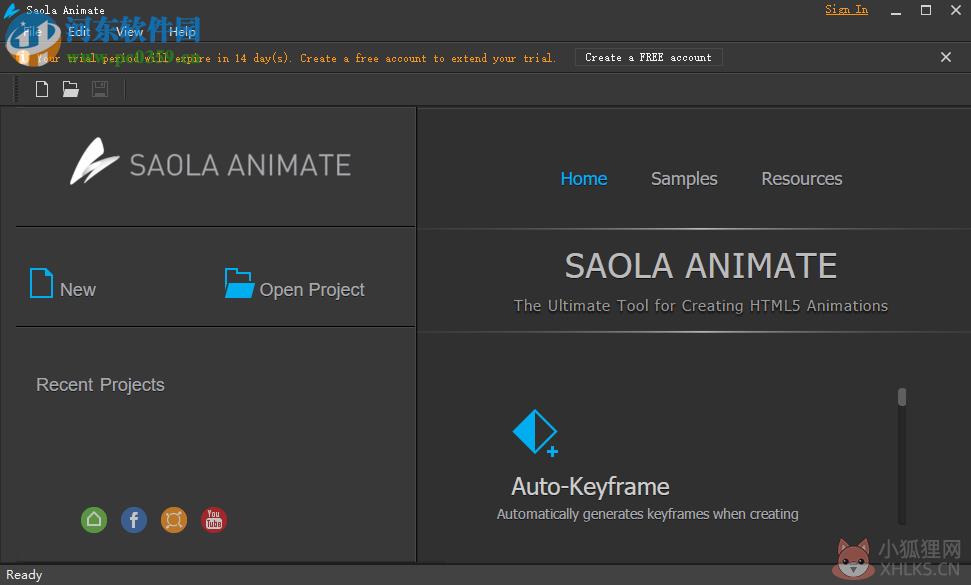Click the Recent Projects heading

pyautogui.click(x=100, y=385)
